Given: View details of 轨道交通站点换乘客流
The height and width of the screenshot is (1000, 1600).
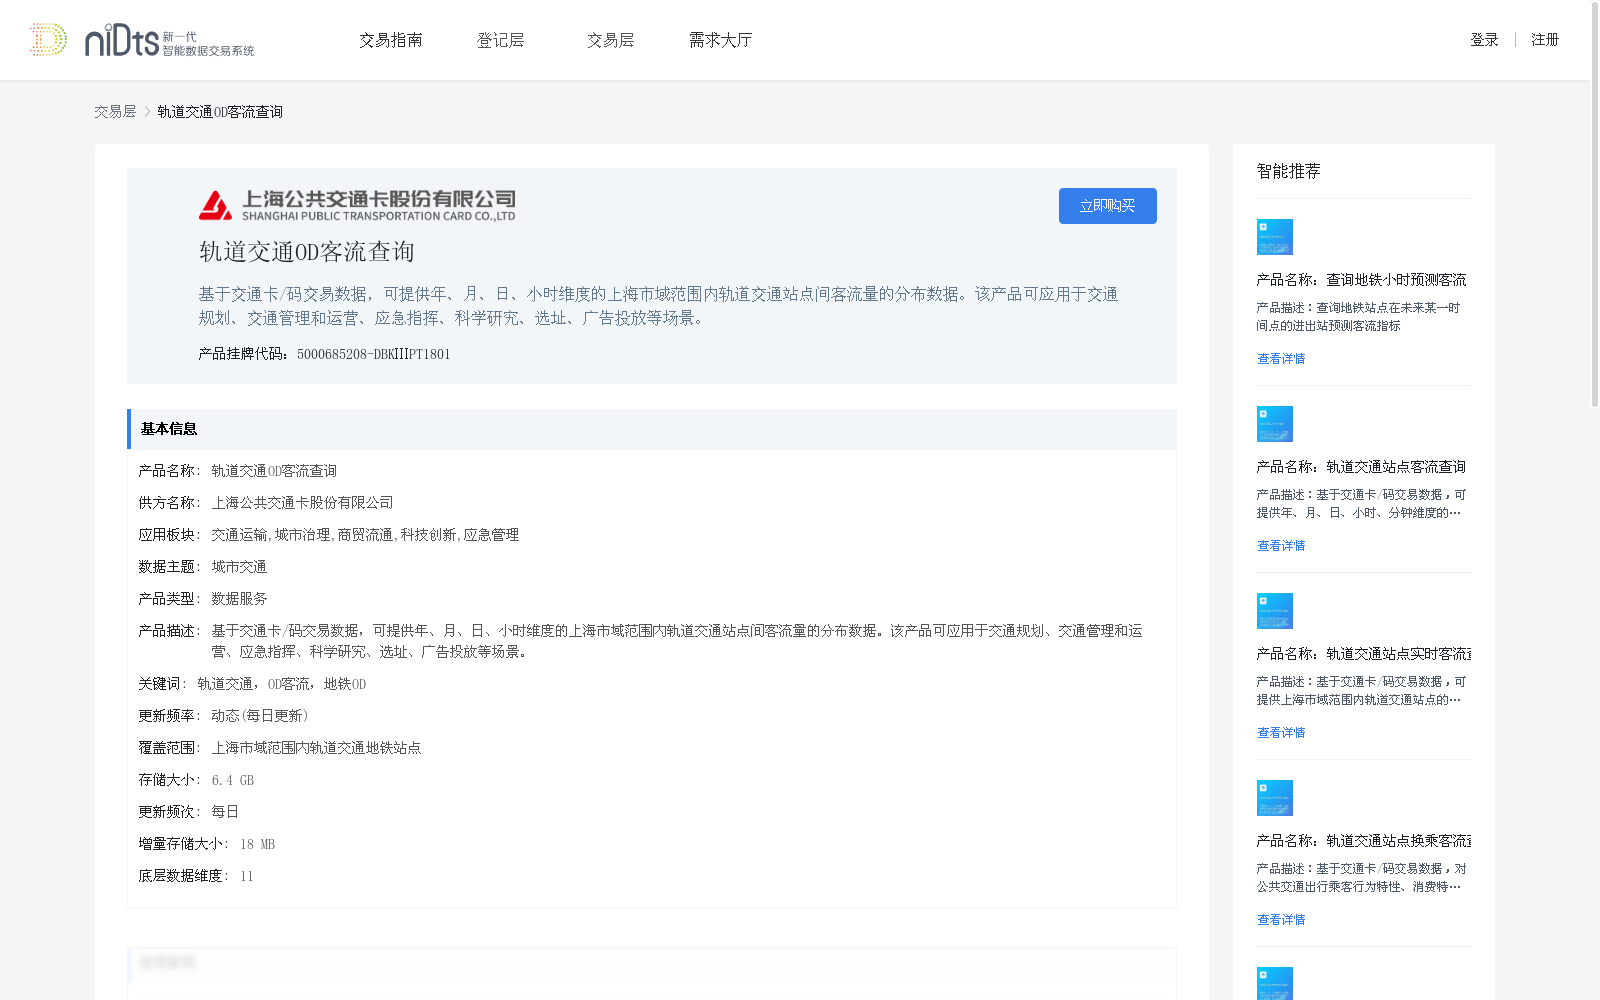Looking at the screenshot, I should coord(1281,920).
